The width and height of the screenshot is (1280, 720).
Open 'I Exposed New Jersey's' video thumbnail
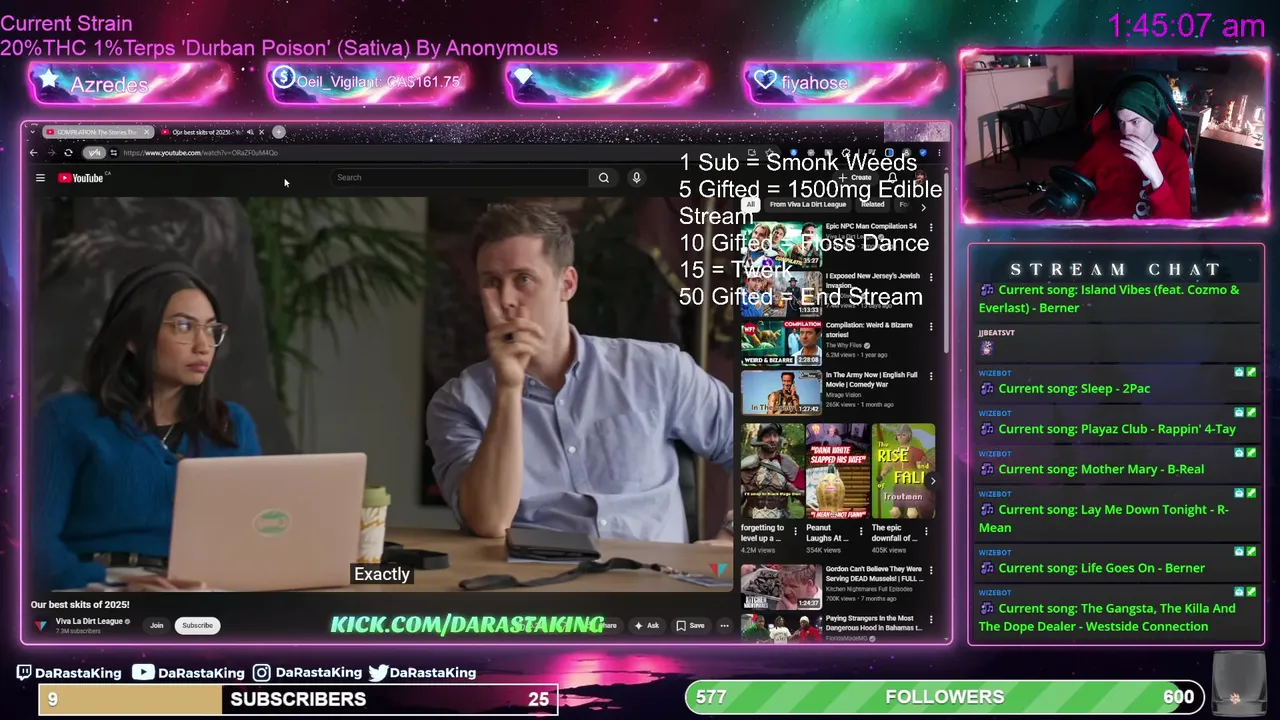coord(781,292)
